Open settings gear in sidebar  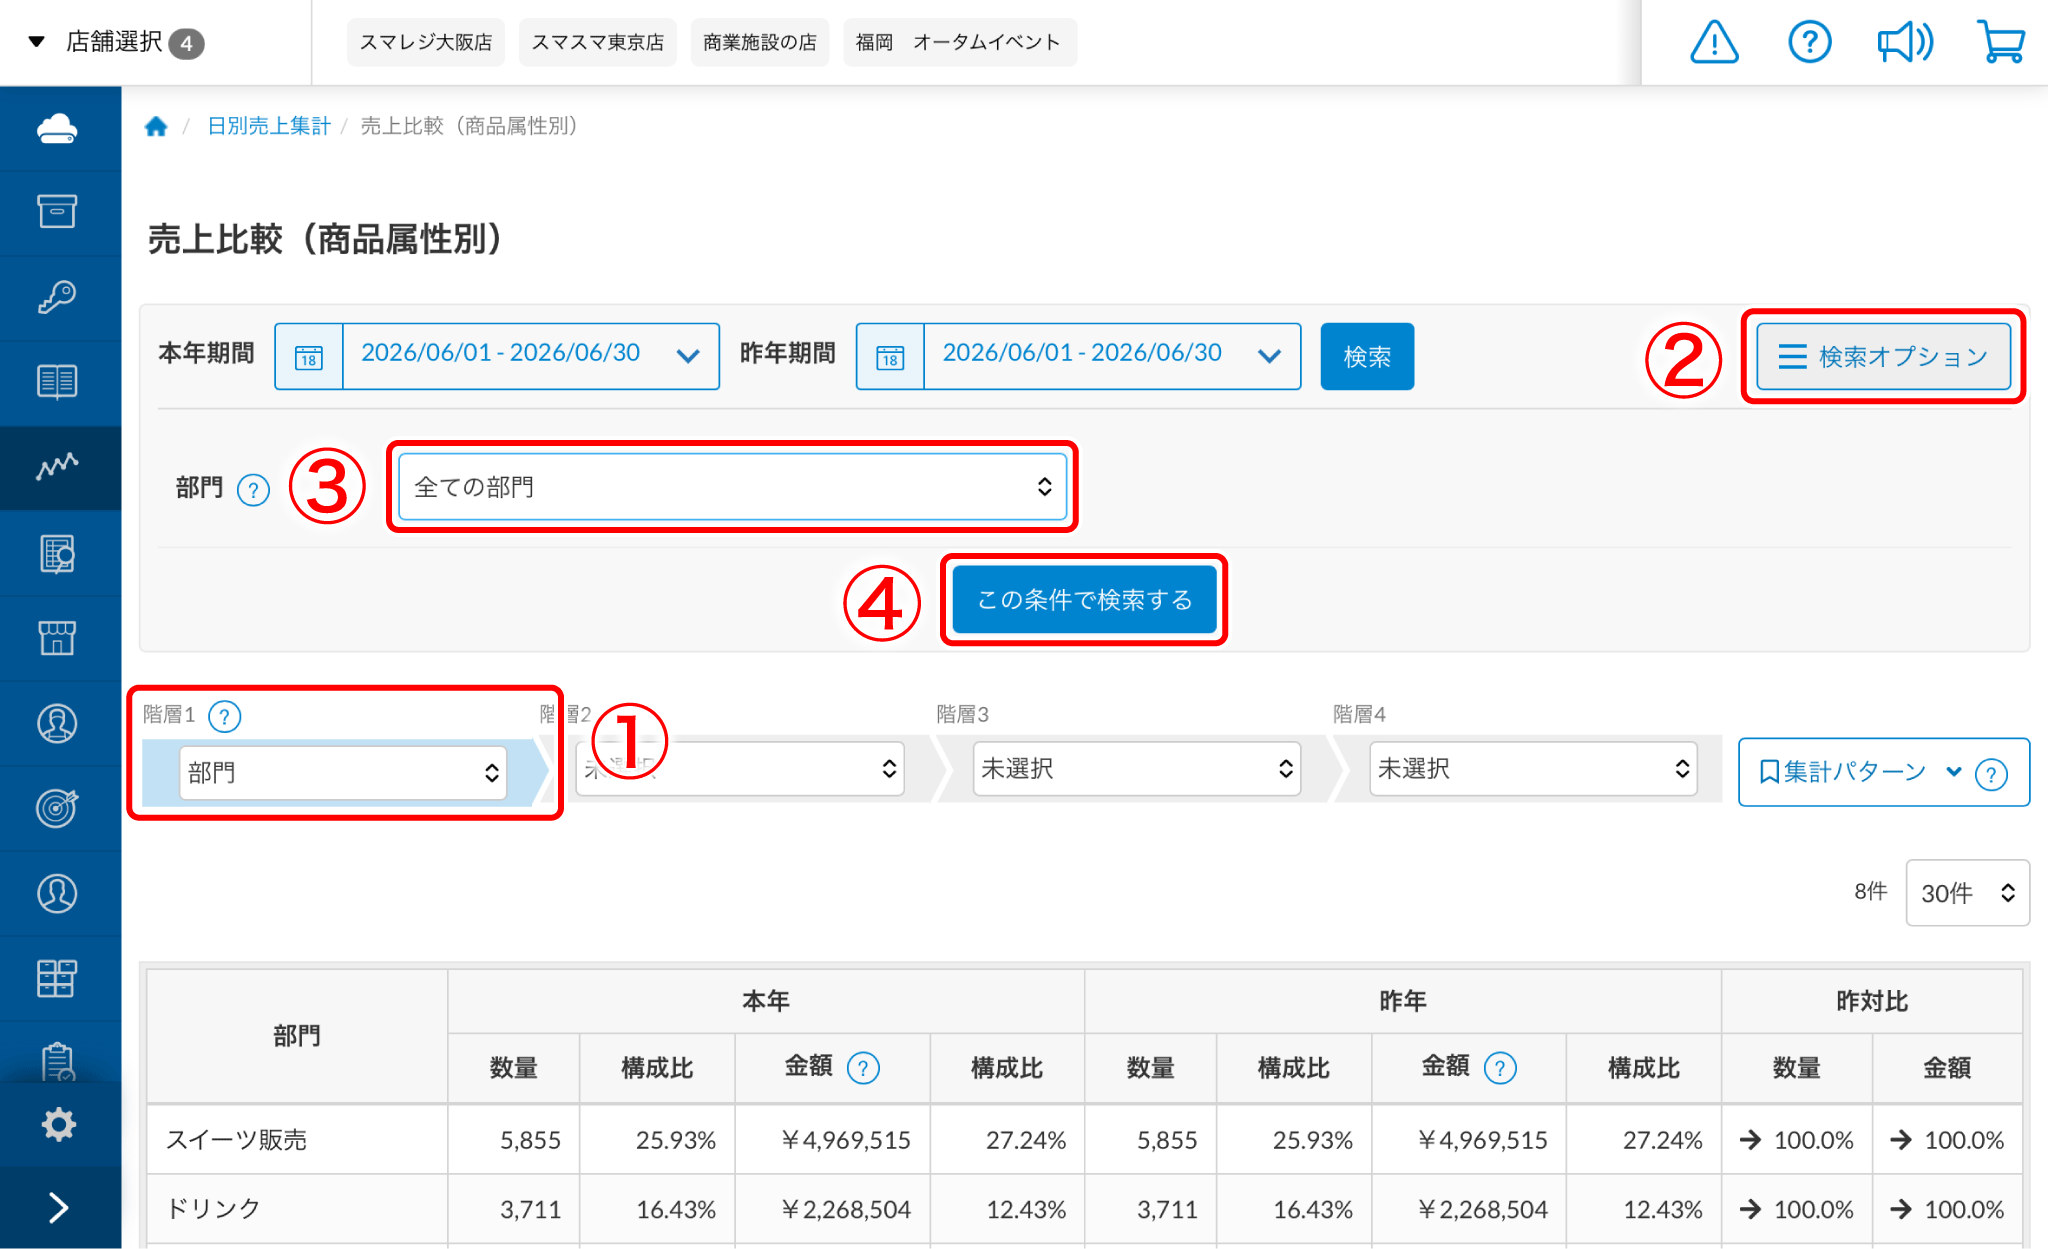click(58, 1125)
